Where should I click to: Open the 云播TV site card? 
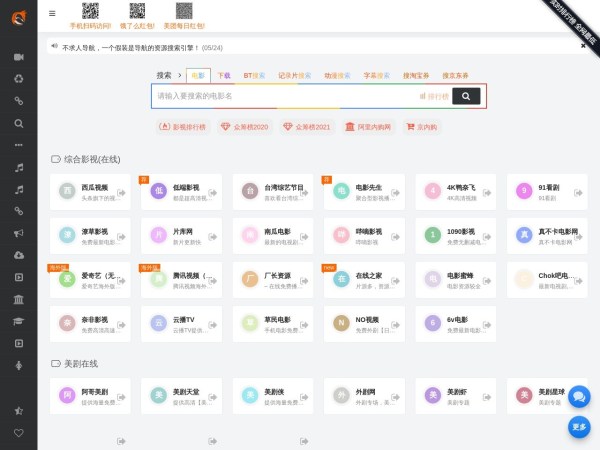181,324
